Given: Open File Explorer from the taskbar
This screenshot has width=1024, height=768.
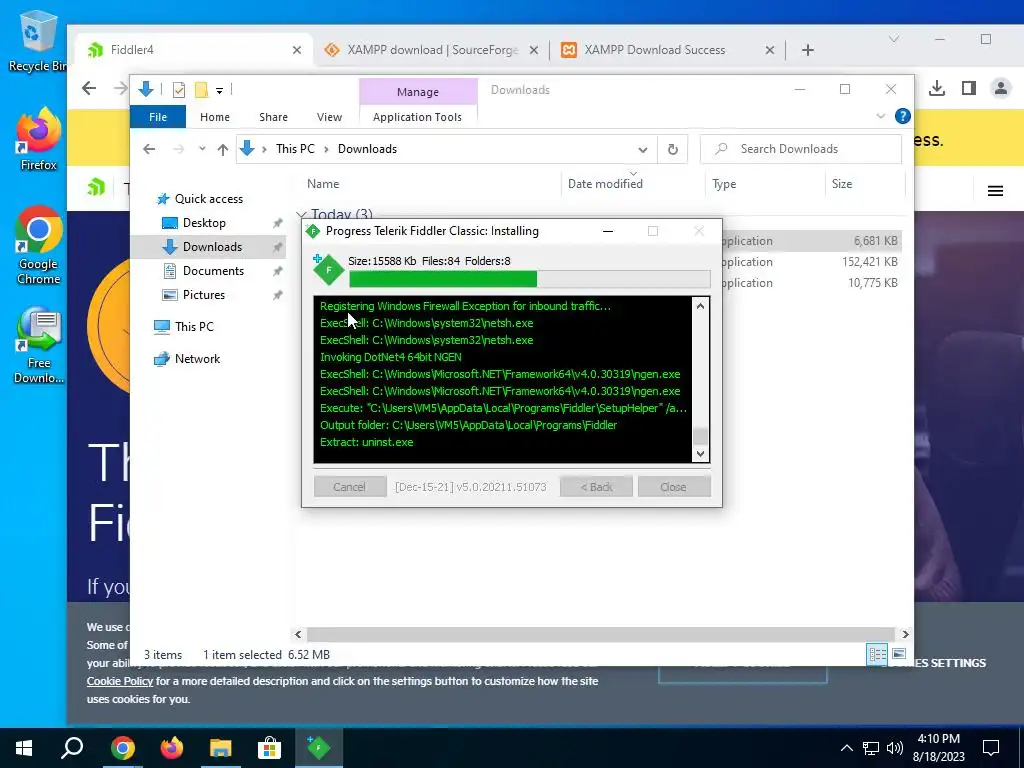Looking at the screenshot, I should [x=221, y=748].
